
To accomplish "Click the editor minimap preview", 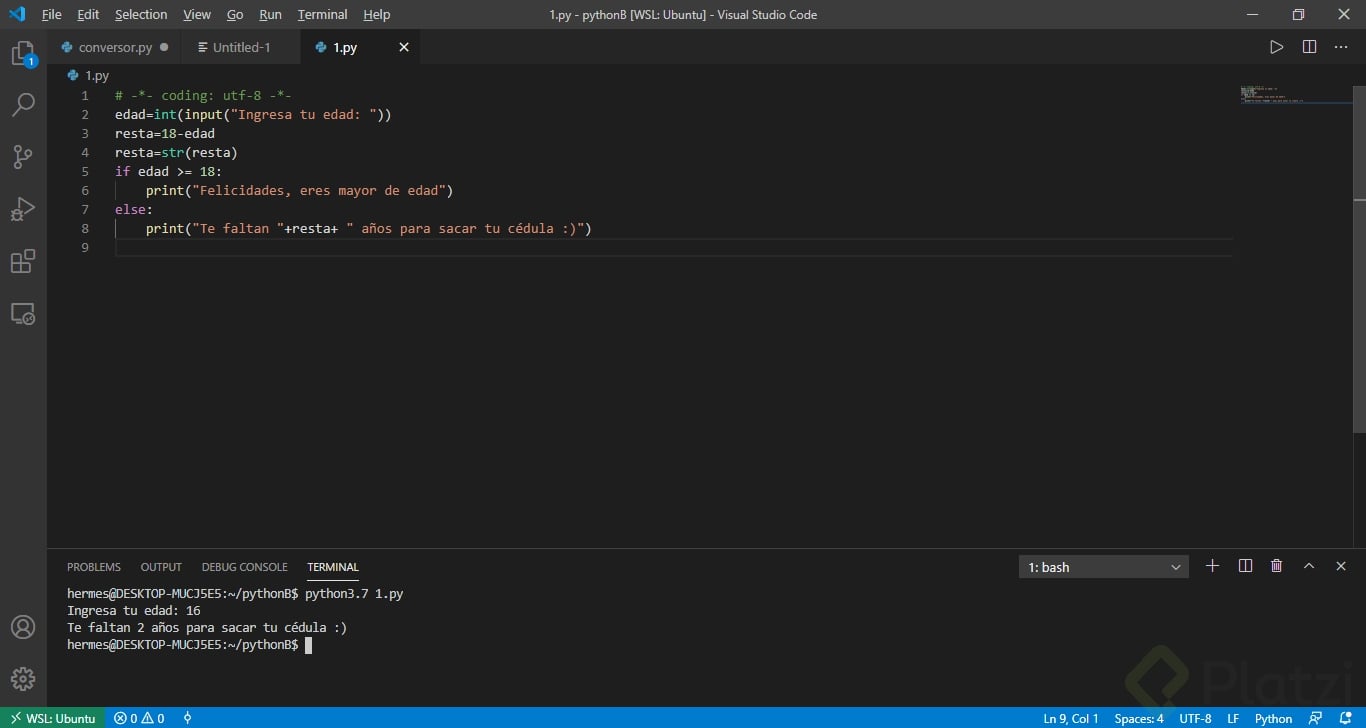I will click(x=1295, y=94).
